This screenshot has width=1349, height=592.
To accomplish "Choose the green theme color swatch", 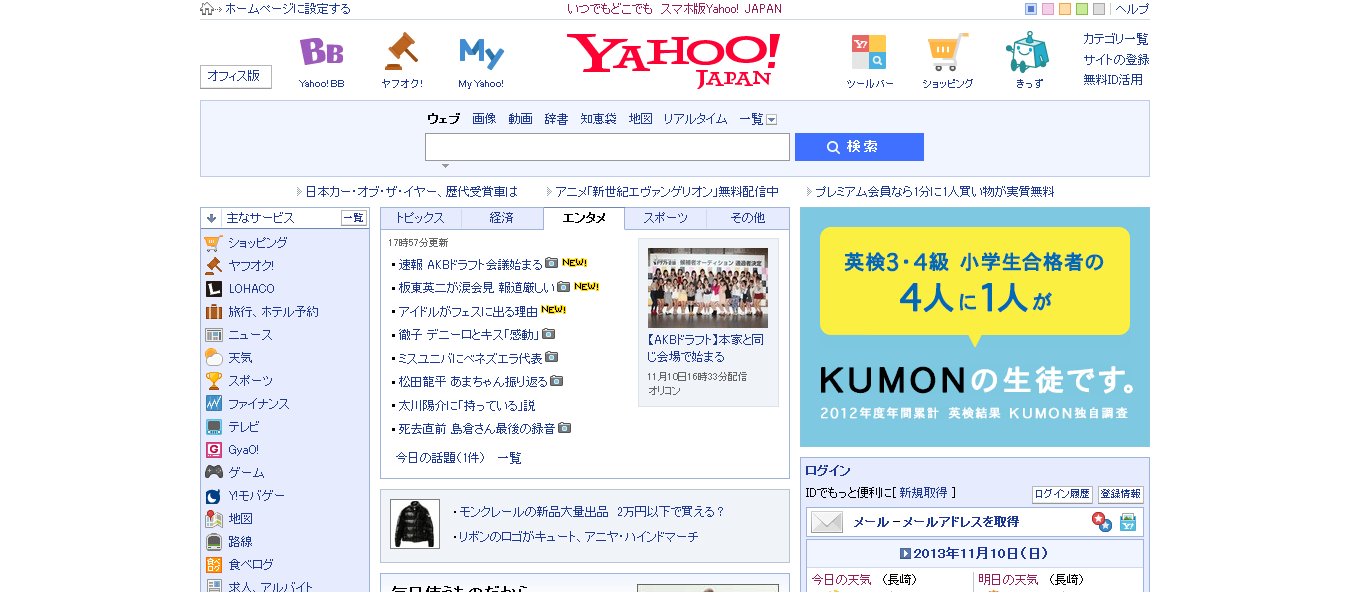I will 1082,9.
